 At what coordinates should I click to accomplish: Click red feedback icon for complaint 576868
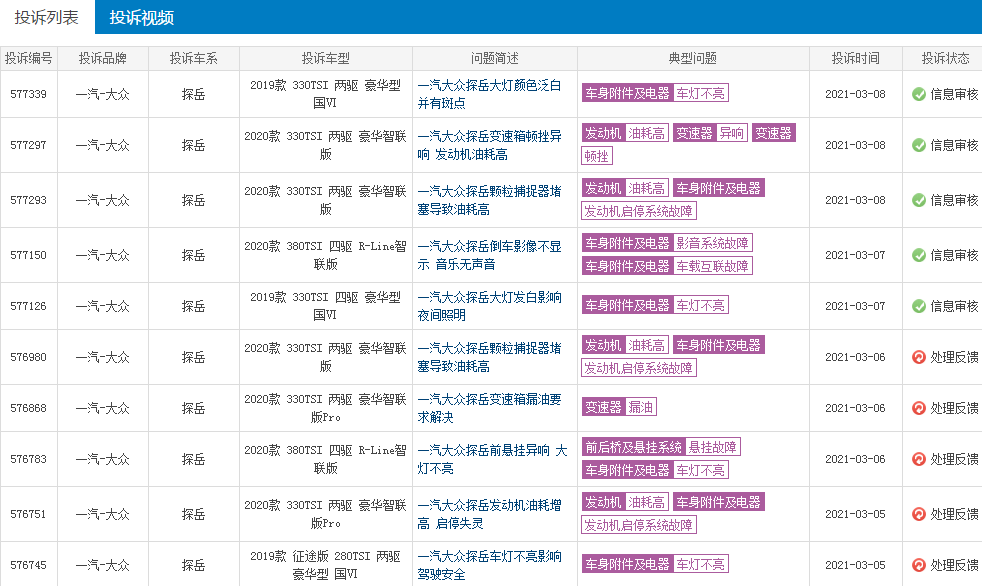[x=919, y=408]
